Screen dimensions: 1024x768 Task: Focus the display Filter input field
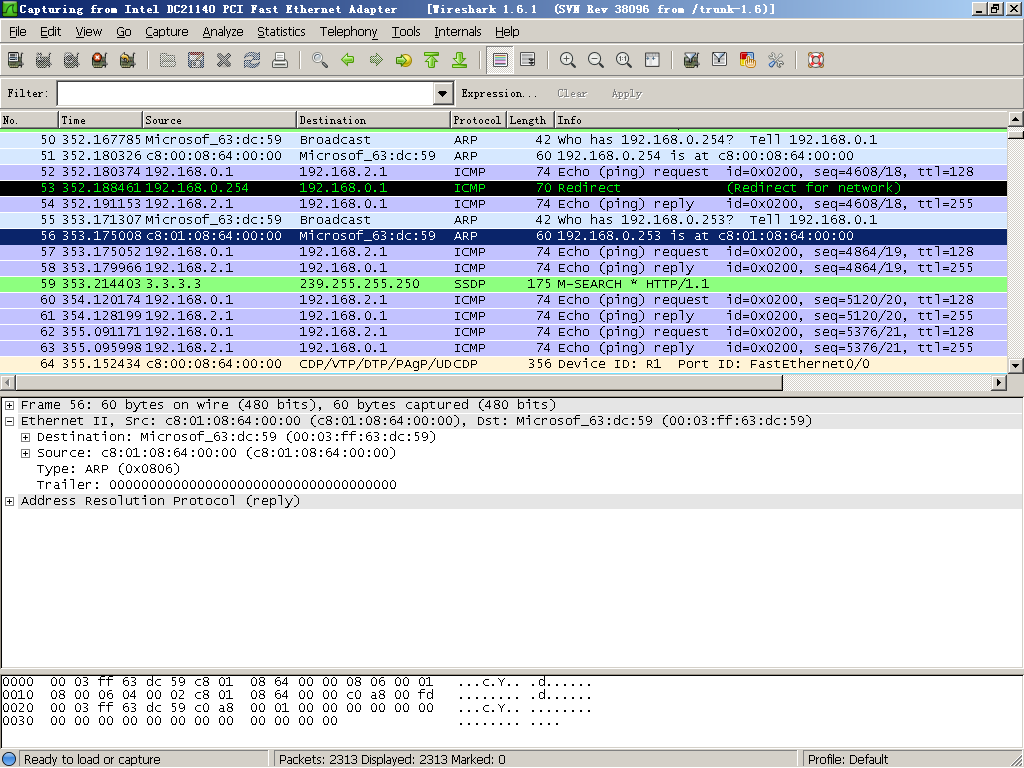coord(246,93)
